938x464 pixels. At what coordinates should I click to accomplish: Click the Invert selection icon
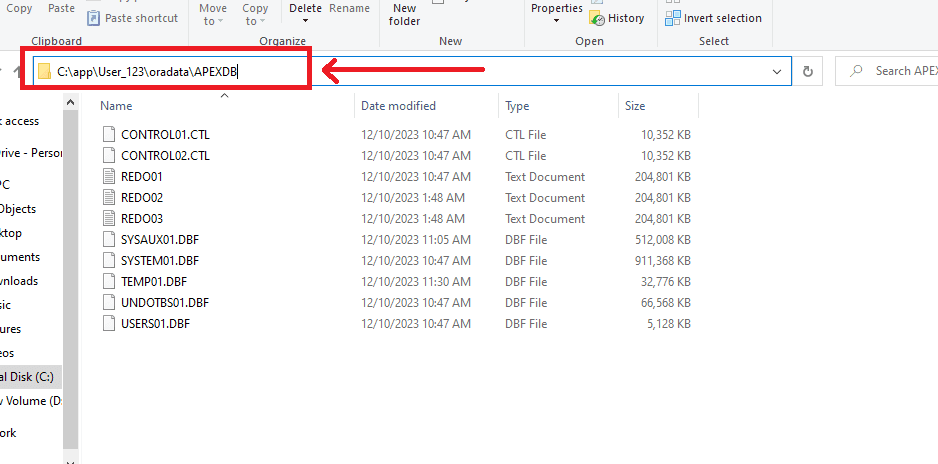673,18
